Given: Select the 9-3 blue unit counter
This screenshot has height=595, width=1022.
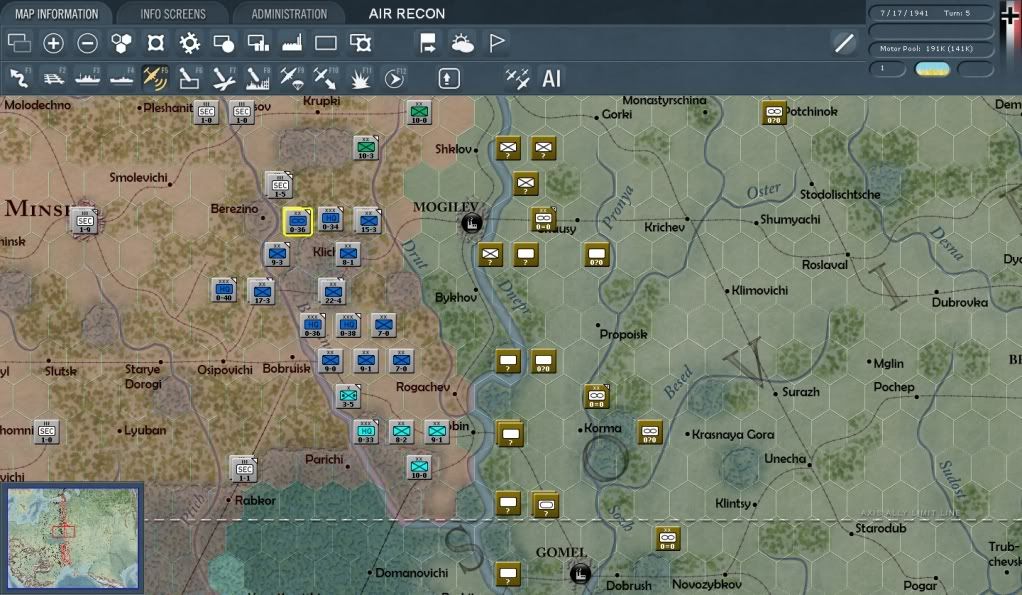Looking at the screenshot, I should tap(277, 254).
